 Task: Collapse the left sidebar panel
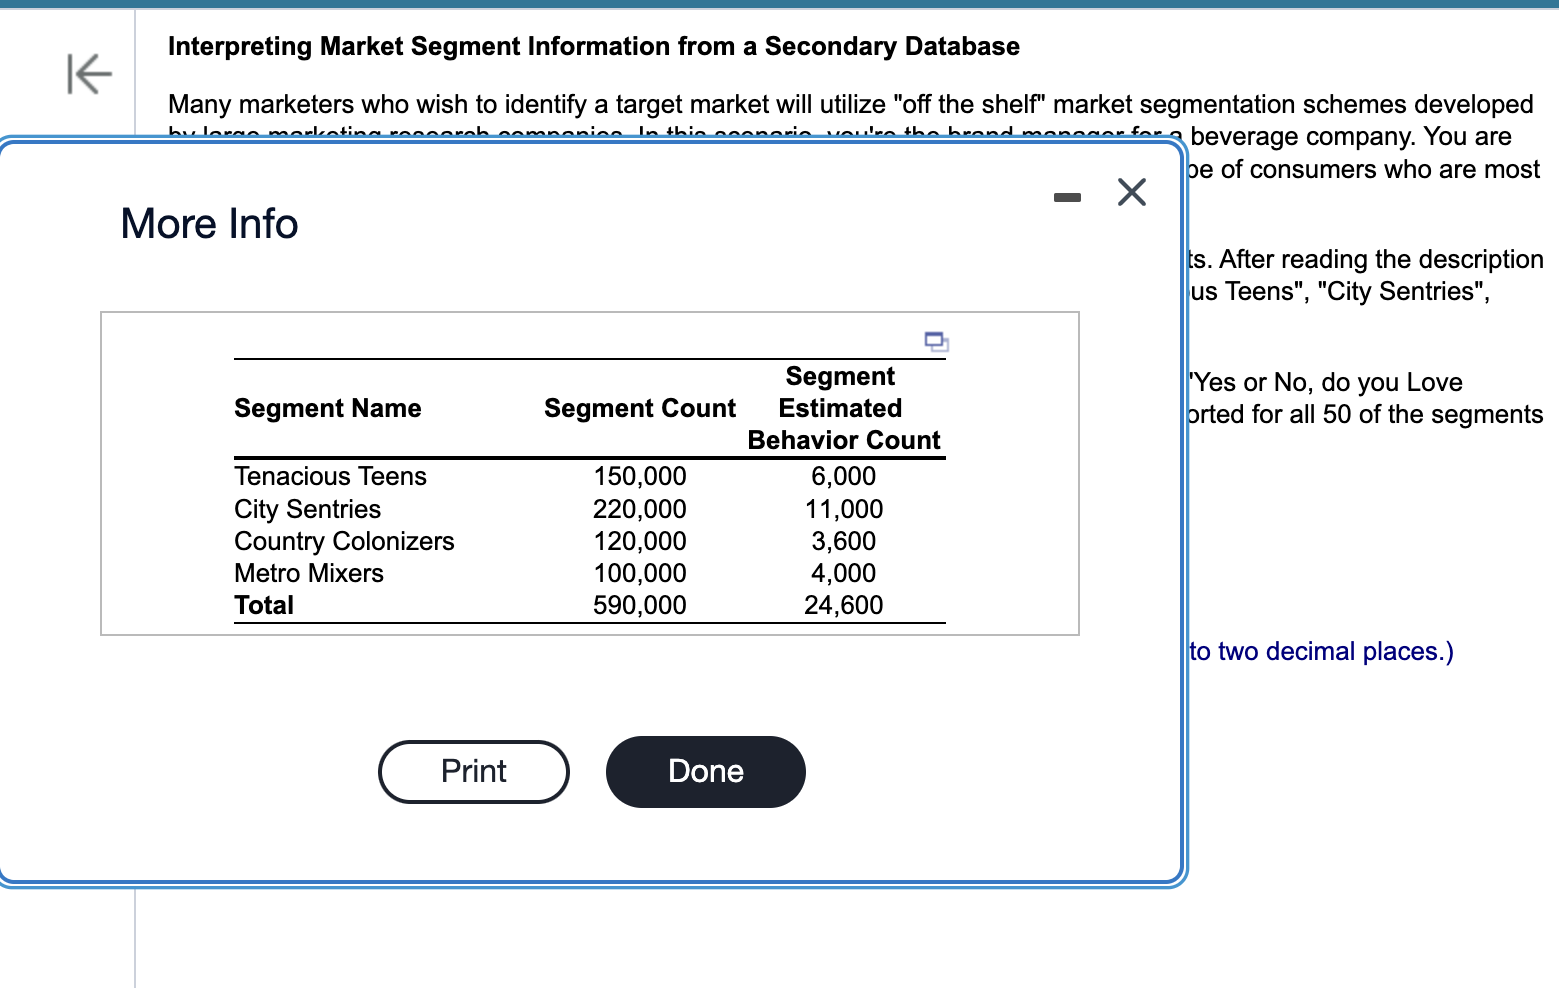click(x=86, y=73)
